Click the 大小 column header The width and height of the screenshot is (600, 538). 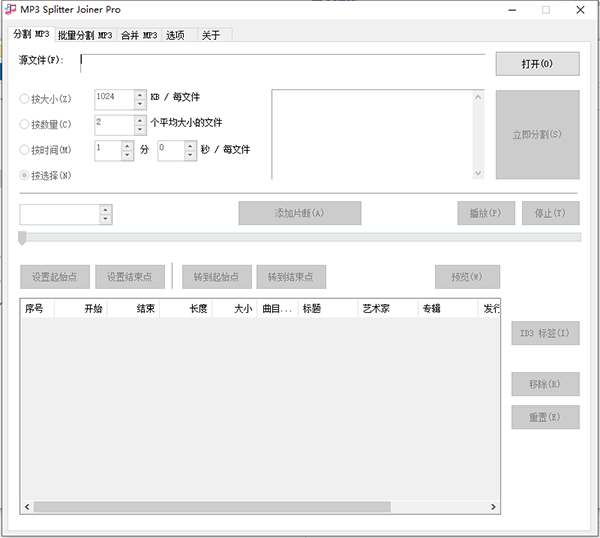(234, 308)
